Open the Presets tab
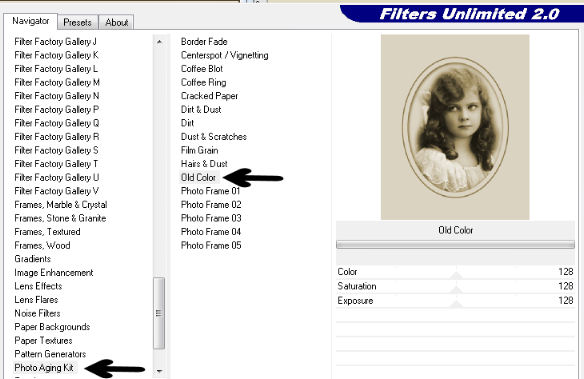The height and width of the screenshot is (379, 584). [77, 23]
